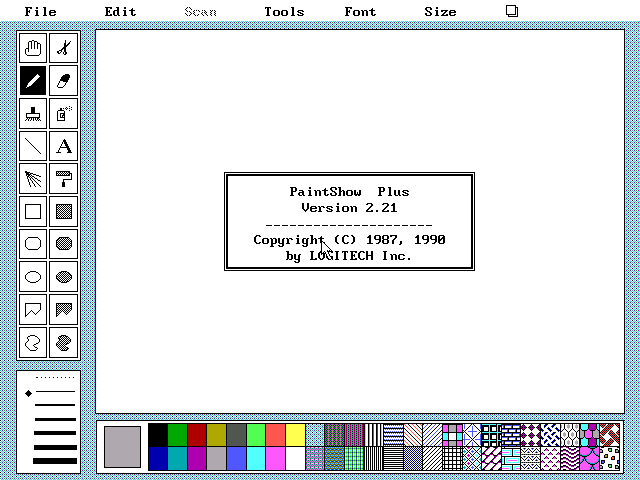640x480 pixels.
Task: Select the empty Rectangle tool
Action: (x=33, y=211)
